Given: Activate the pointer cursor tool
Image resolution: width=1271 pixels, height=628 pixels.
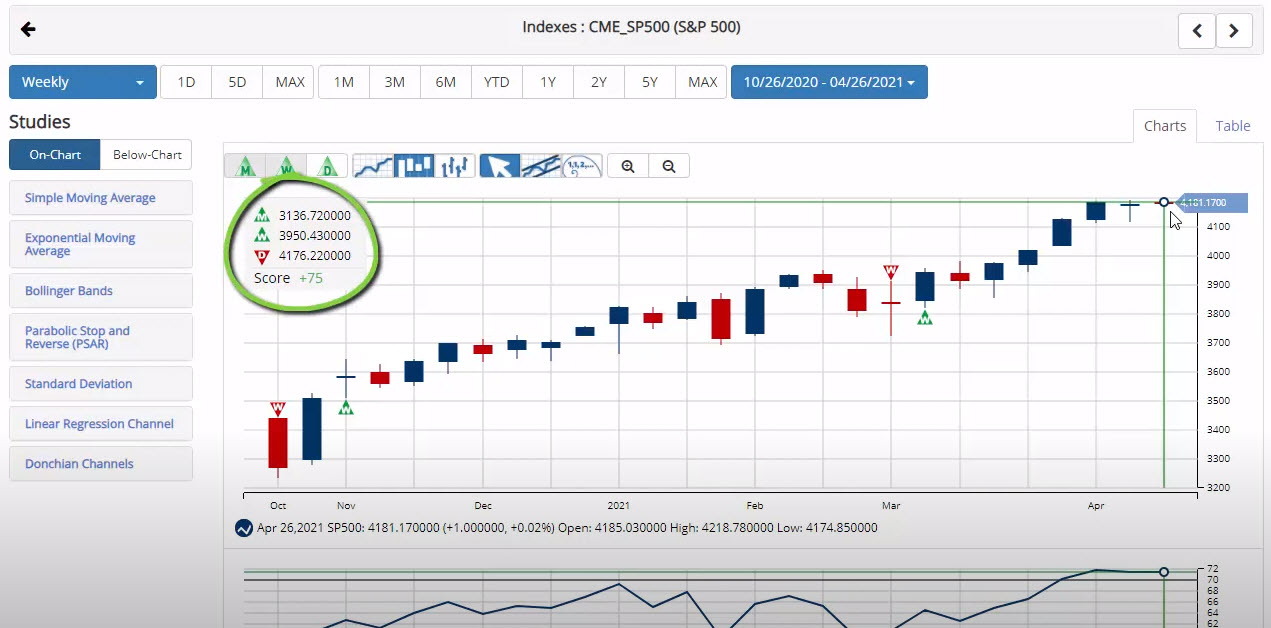Looking at the screenshot, I should [x=499, y=166].
